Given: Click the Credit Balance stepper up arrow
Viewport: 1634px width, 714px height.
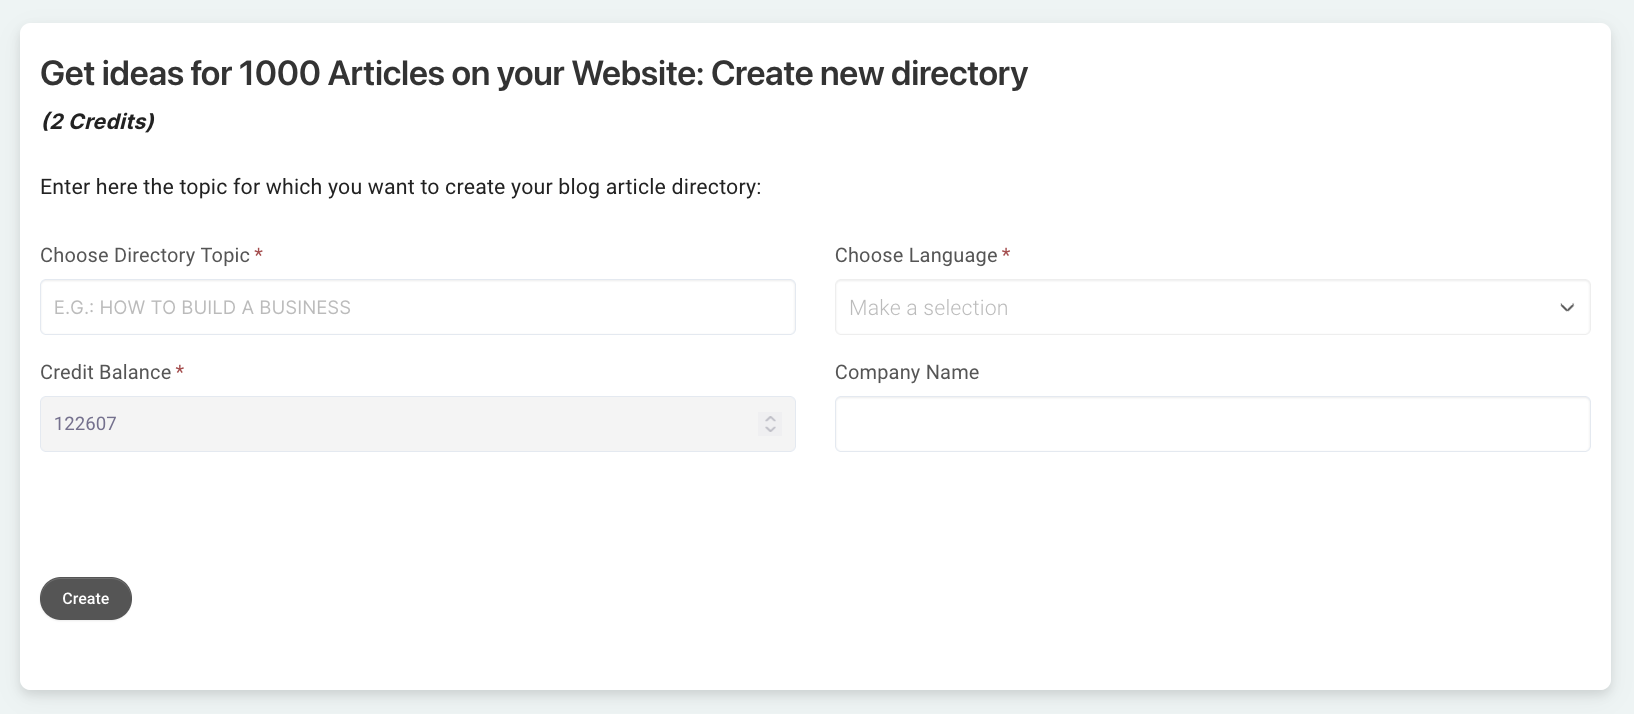Looking at the screenshot, I should tap(770, 418).
